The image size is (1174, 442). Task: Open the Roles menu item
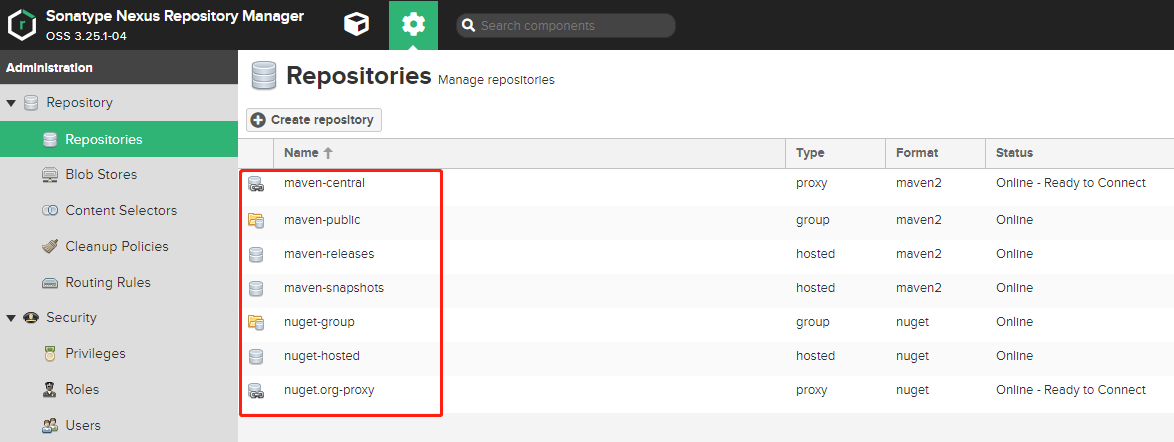(82, 390)
